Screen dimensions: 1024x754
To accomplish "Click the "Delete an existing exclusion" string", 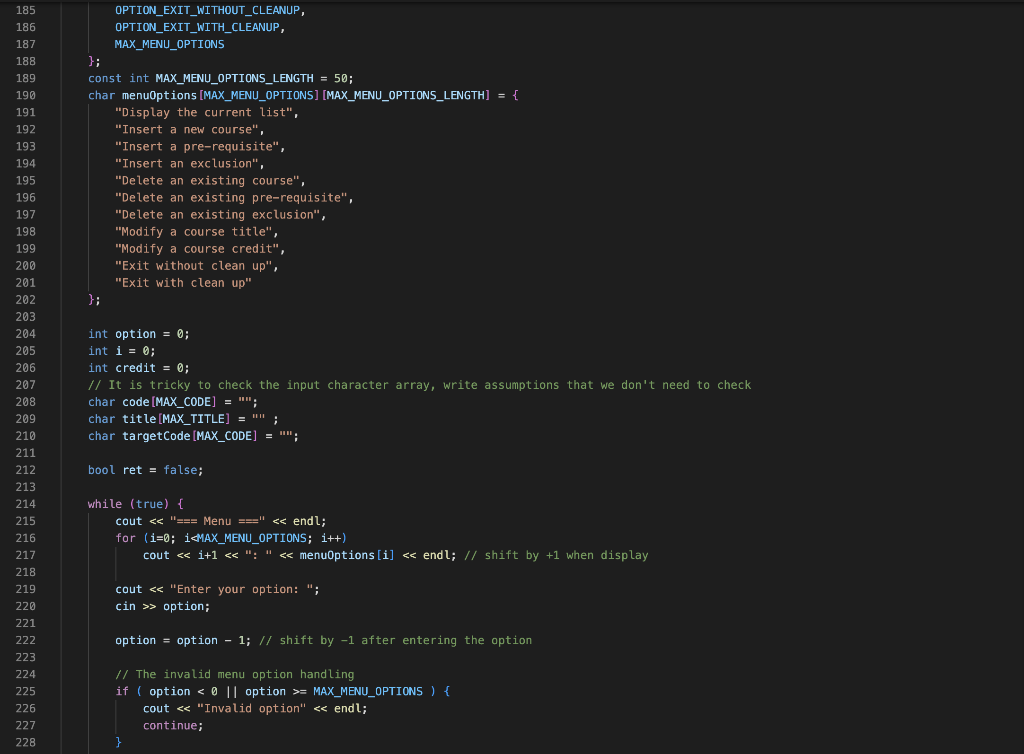I will [217, 215].
